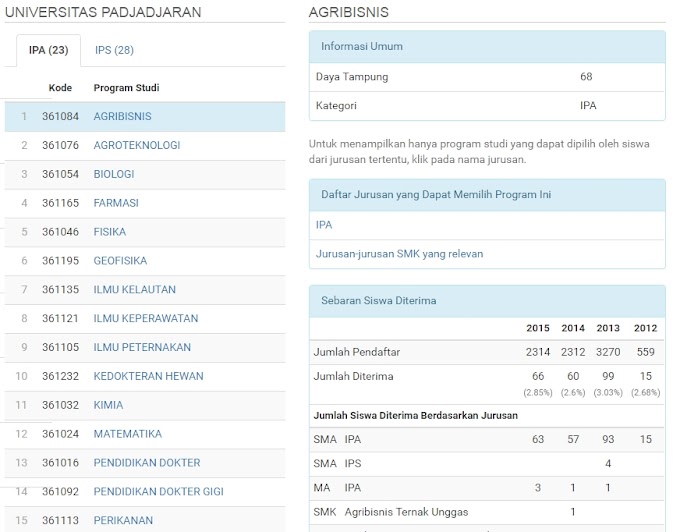Click MA IPA value 3
680x532 pixels.
[538, 488]
